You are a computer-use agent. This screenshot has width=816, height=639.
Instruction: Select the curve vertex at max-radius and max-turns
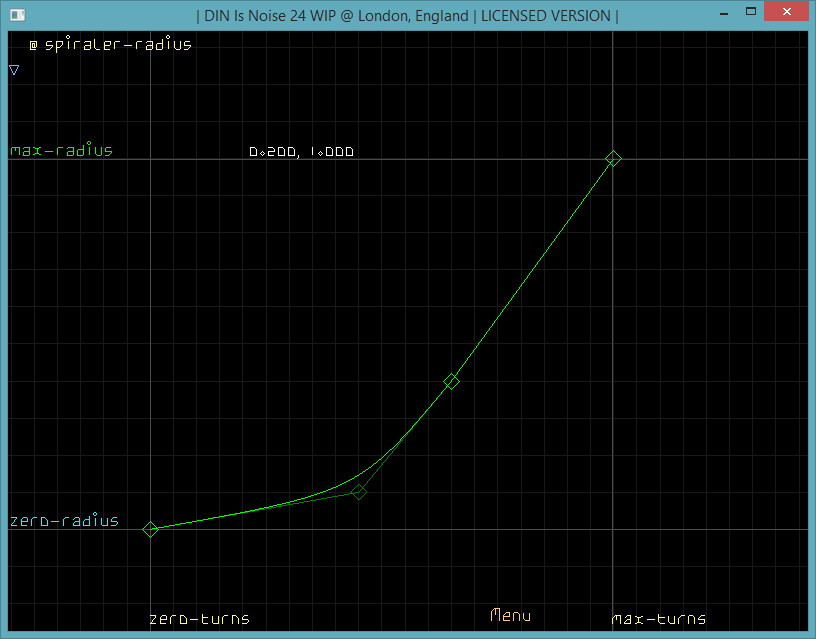(614, 158)
